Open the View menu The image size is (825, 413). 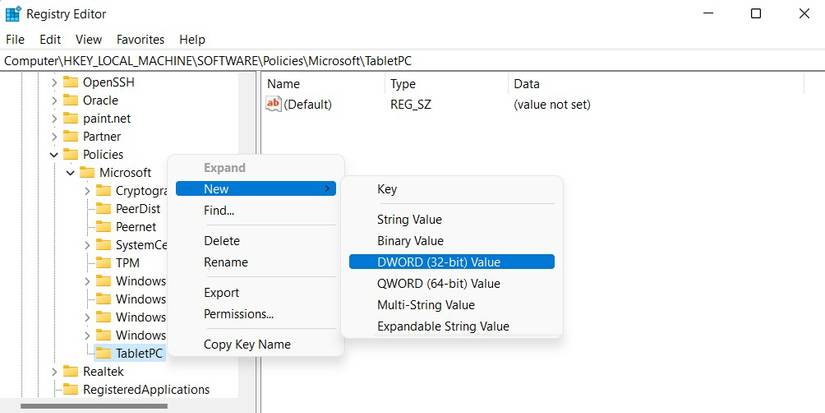(89, 39)
